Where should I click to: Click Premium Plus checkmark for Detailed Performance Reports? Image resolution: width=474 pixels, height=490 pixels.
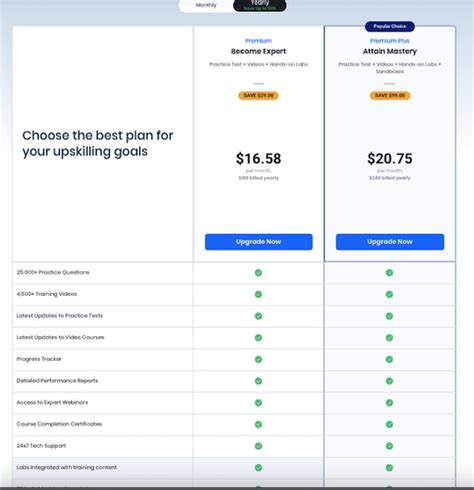(389, 381)
